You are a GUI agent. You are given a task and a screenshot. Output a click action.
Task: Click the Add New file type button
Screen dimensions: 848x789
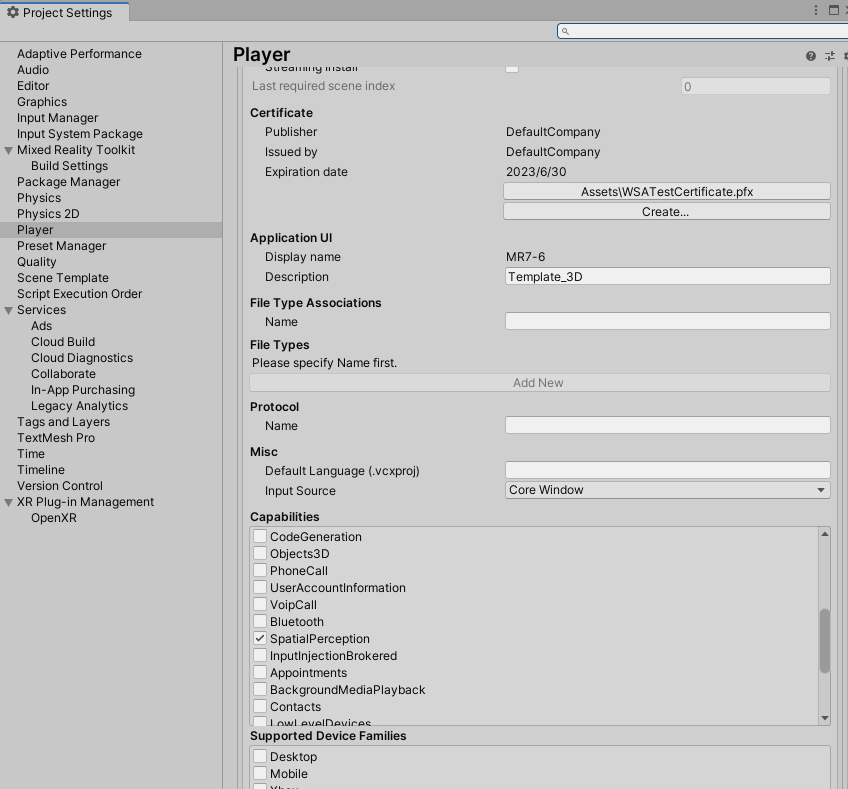pos(540,383)
